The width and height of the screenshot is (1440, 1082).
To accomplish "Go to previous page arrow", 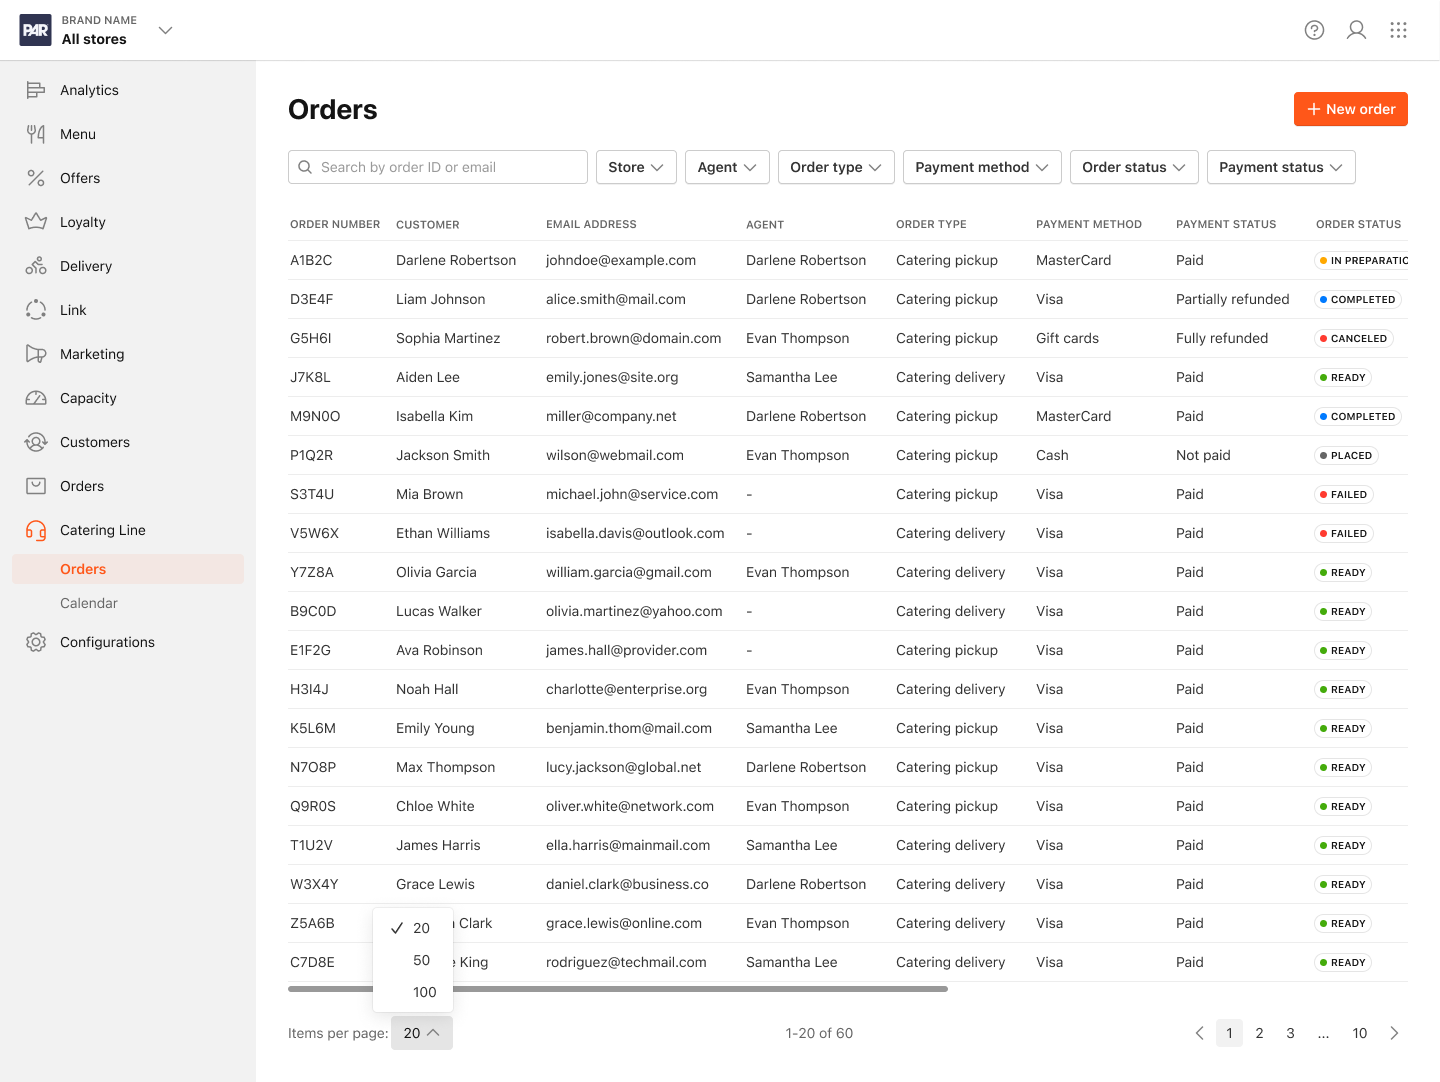I will 1199,1033.
